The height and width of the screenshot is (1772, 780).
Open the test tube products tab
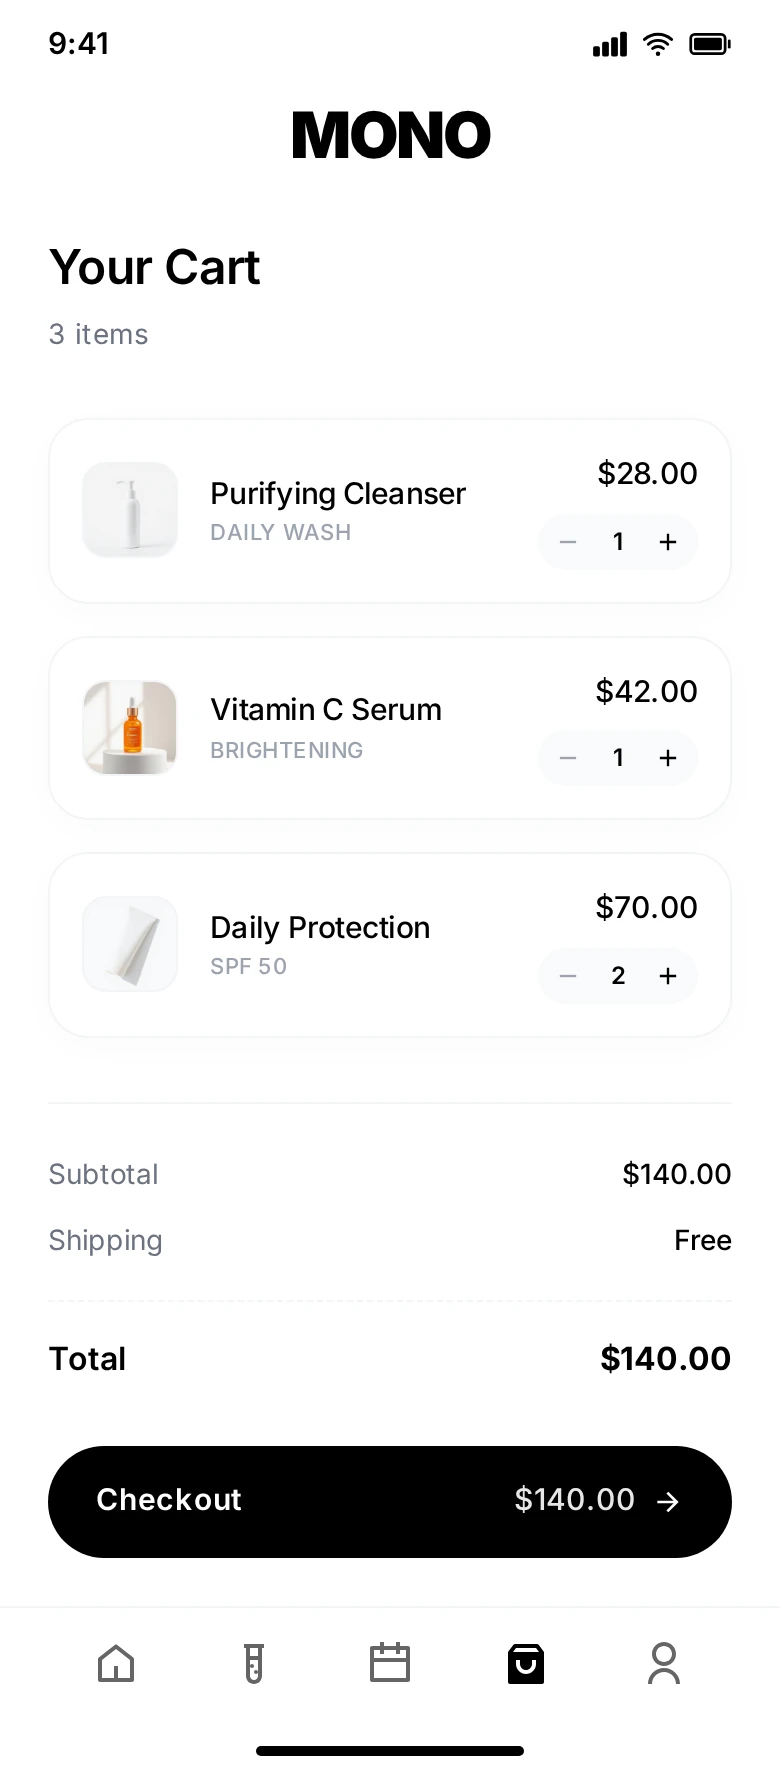[x=254, y=1664]
